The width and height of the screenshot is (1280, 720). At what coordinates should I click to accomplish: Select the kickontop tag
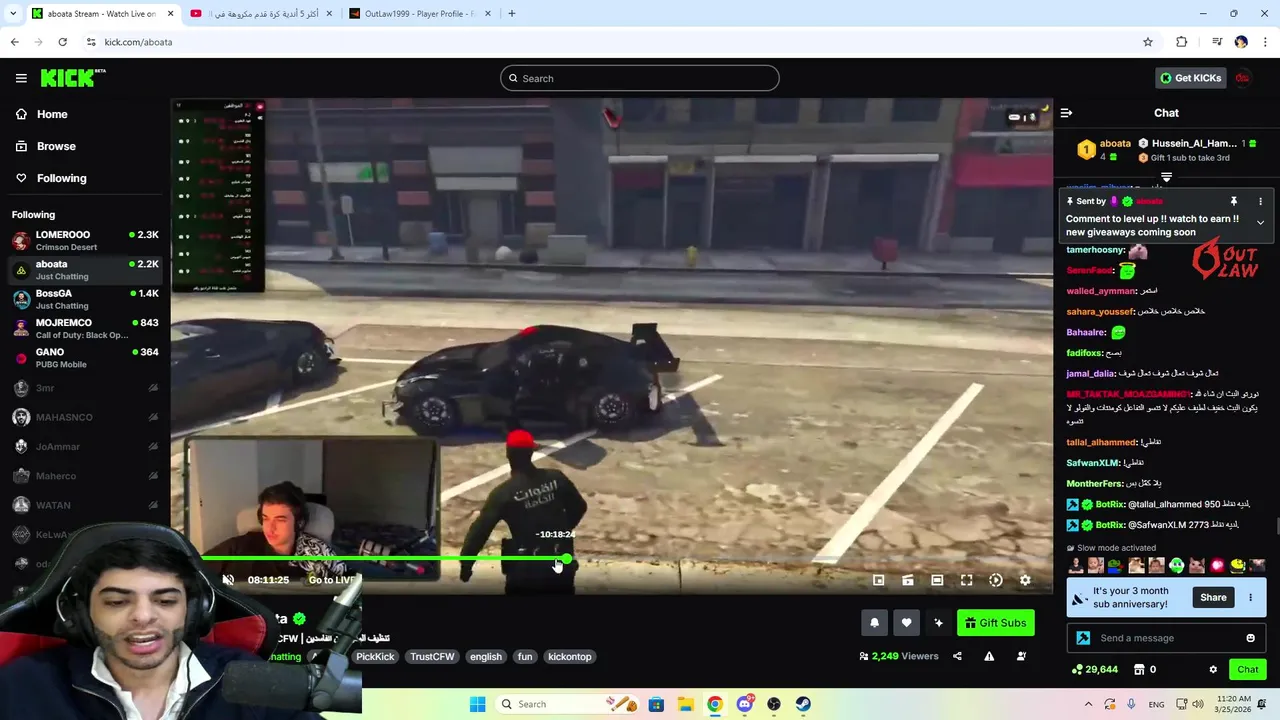pyautogui.click(x=570, y=657)
